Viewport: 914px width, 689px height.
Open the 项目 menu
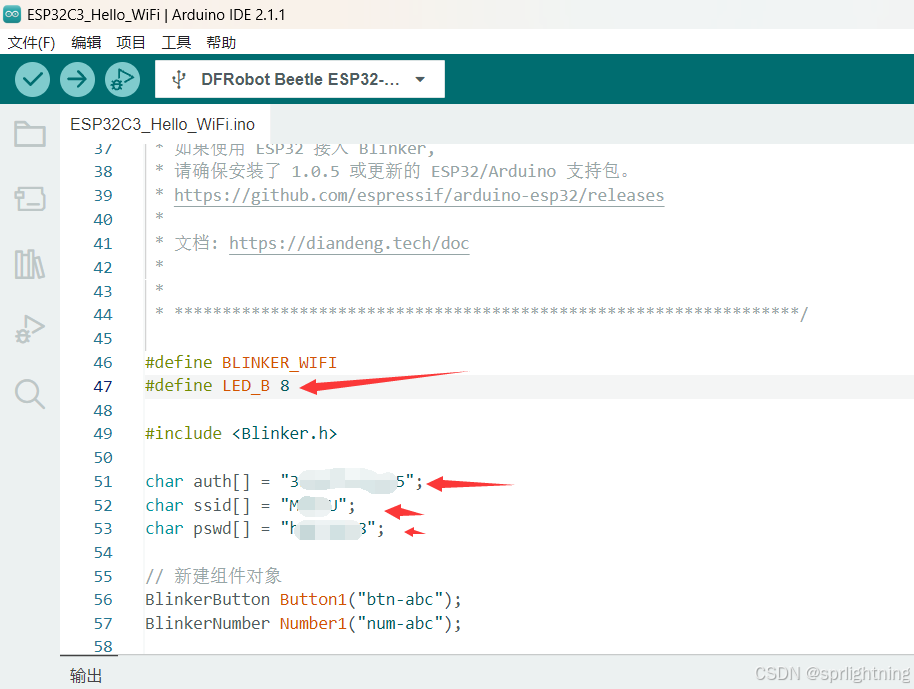pyautogui.click(x=131, y=43)
